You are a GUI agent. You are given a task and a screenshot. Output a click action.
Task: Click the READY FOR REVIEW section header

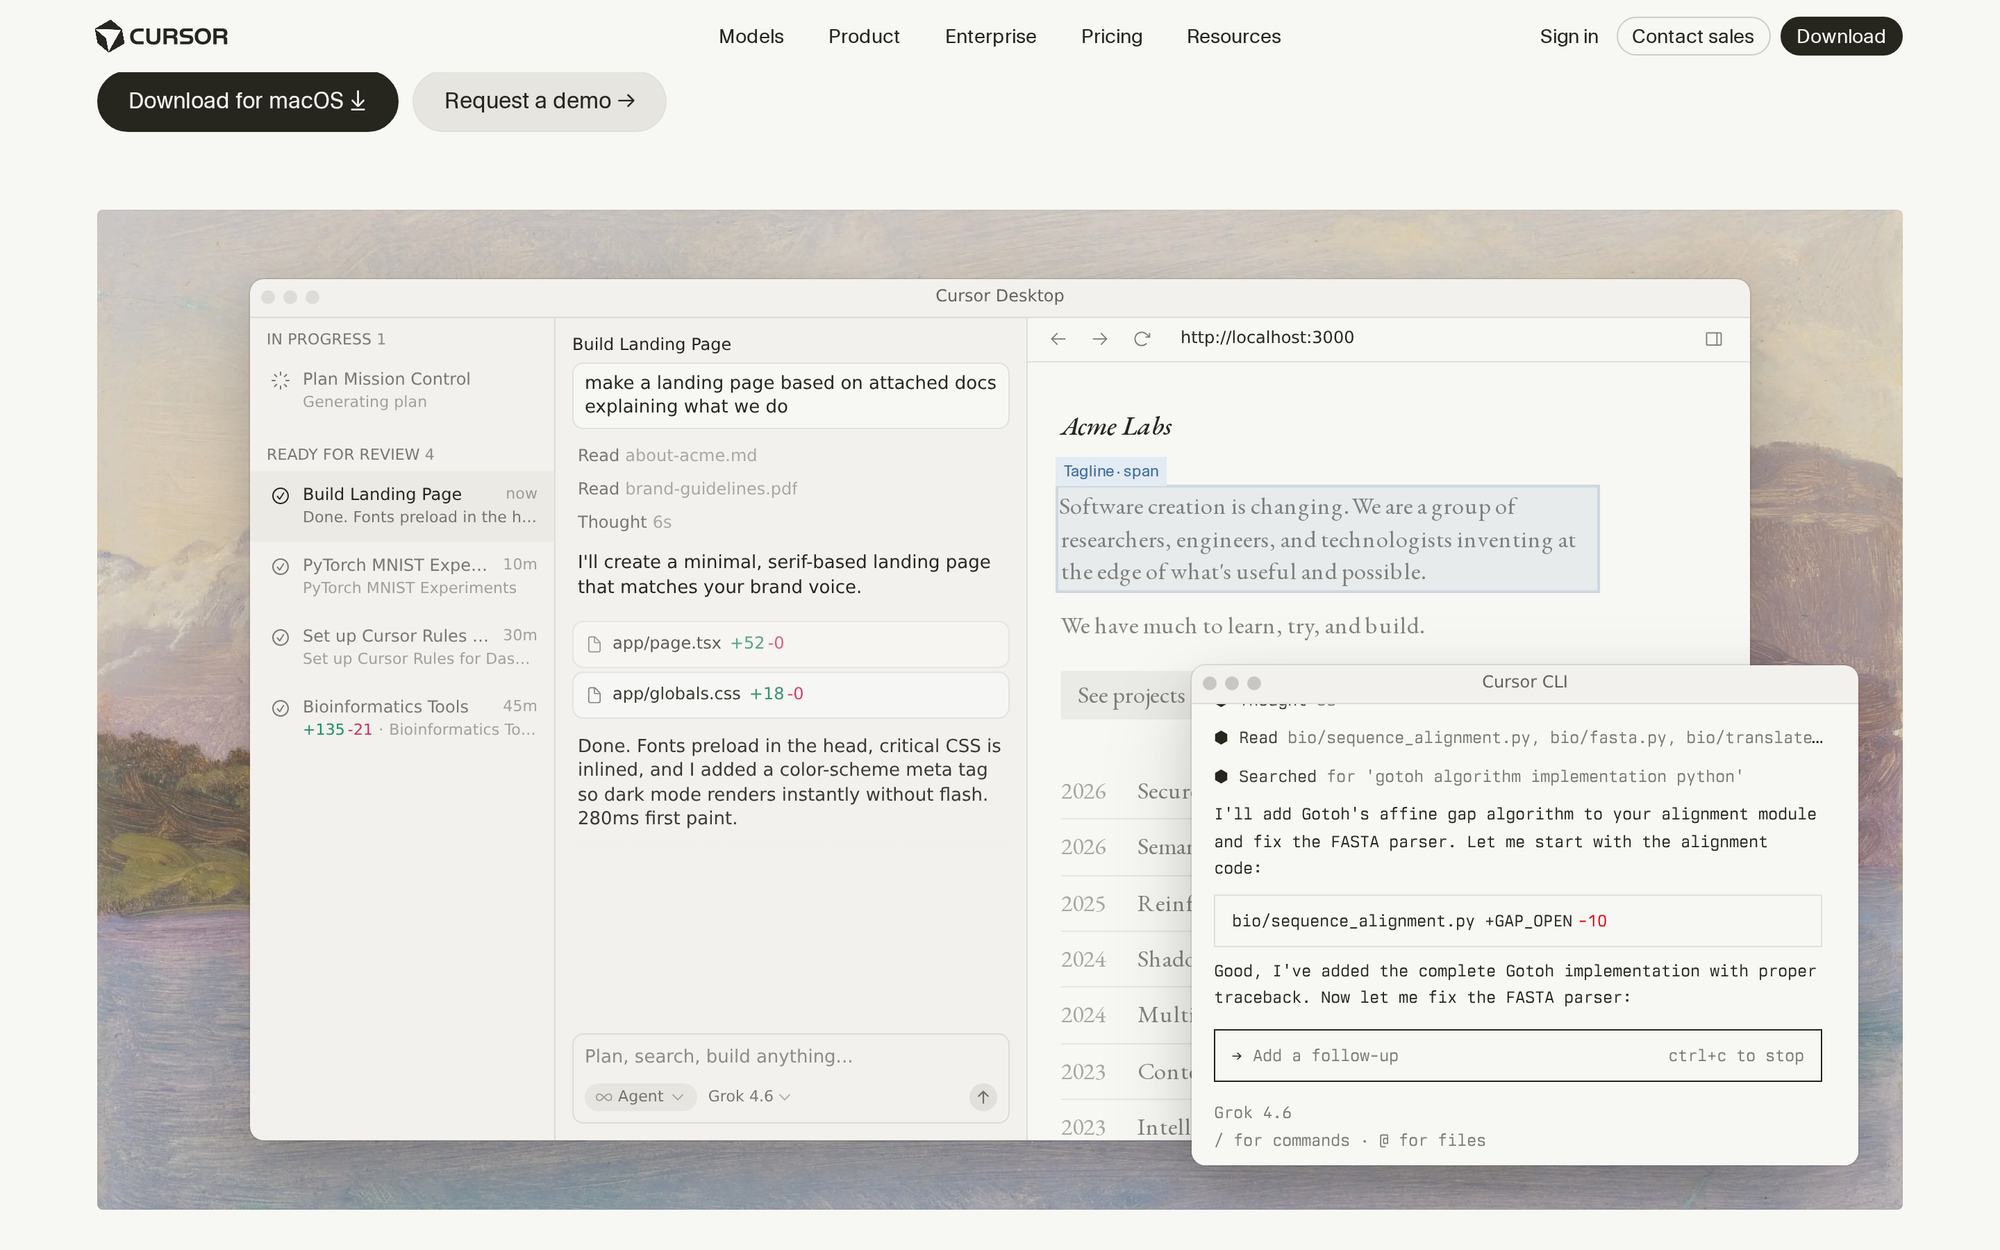[350, 454]
